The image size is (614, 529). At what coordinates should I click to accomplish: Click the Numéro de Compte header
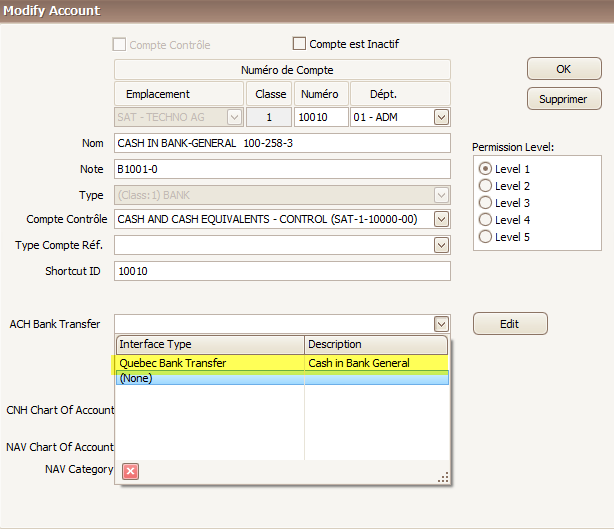pos(282,70)
